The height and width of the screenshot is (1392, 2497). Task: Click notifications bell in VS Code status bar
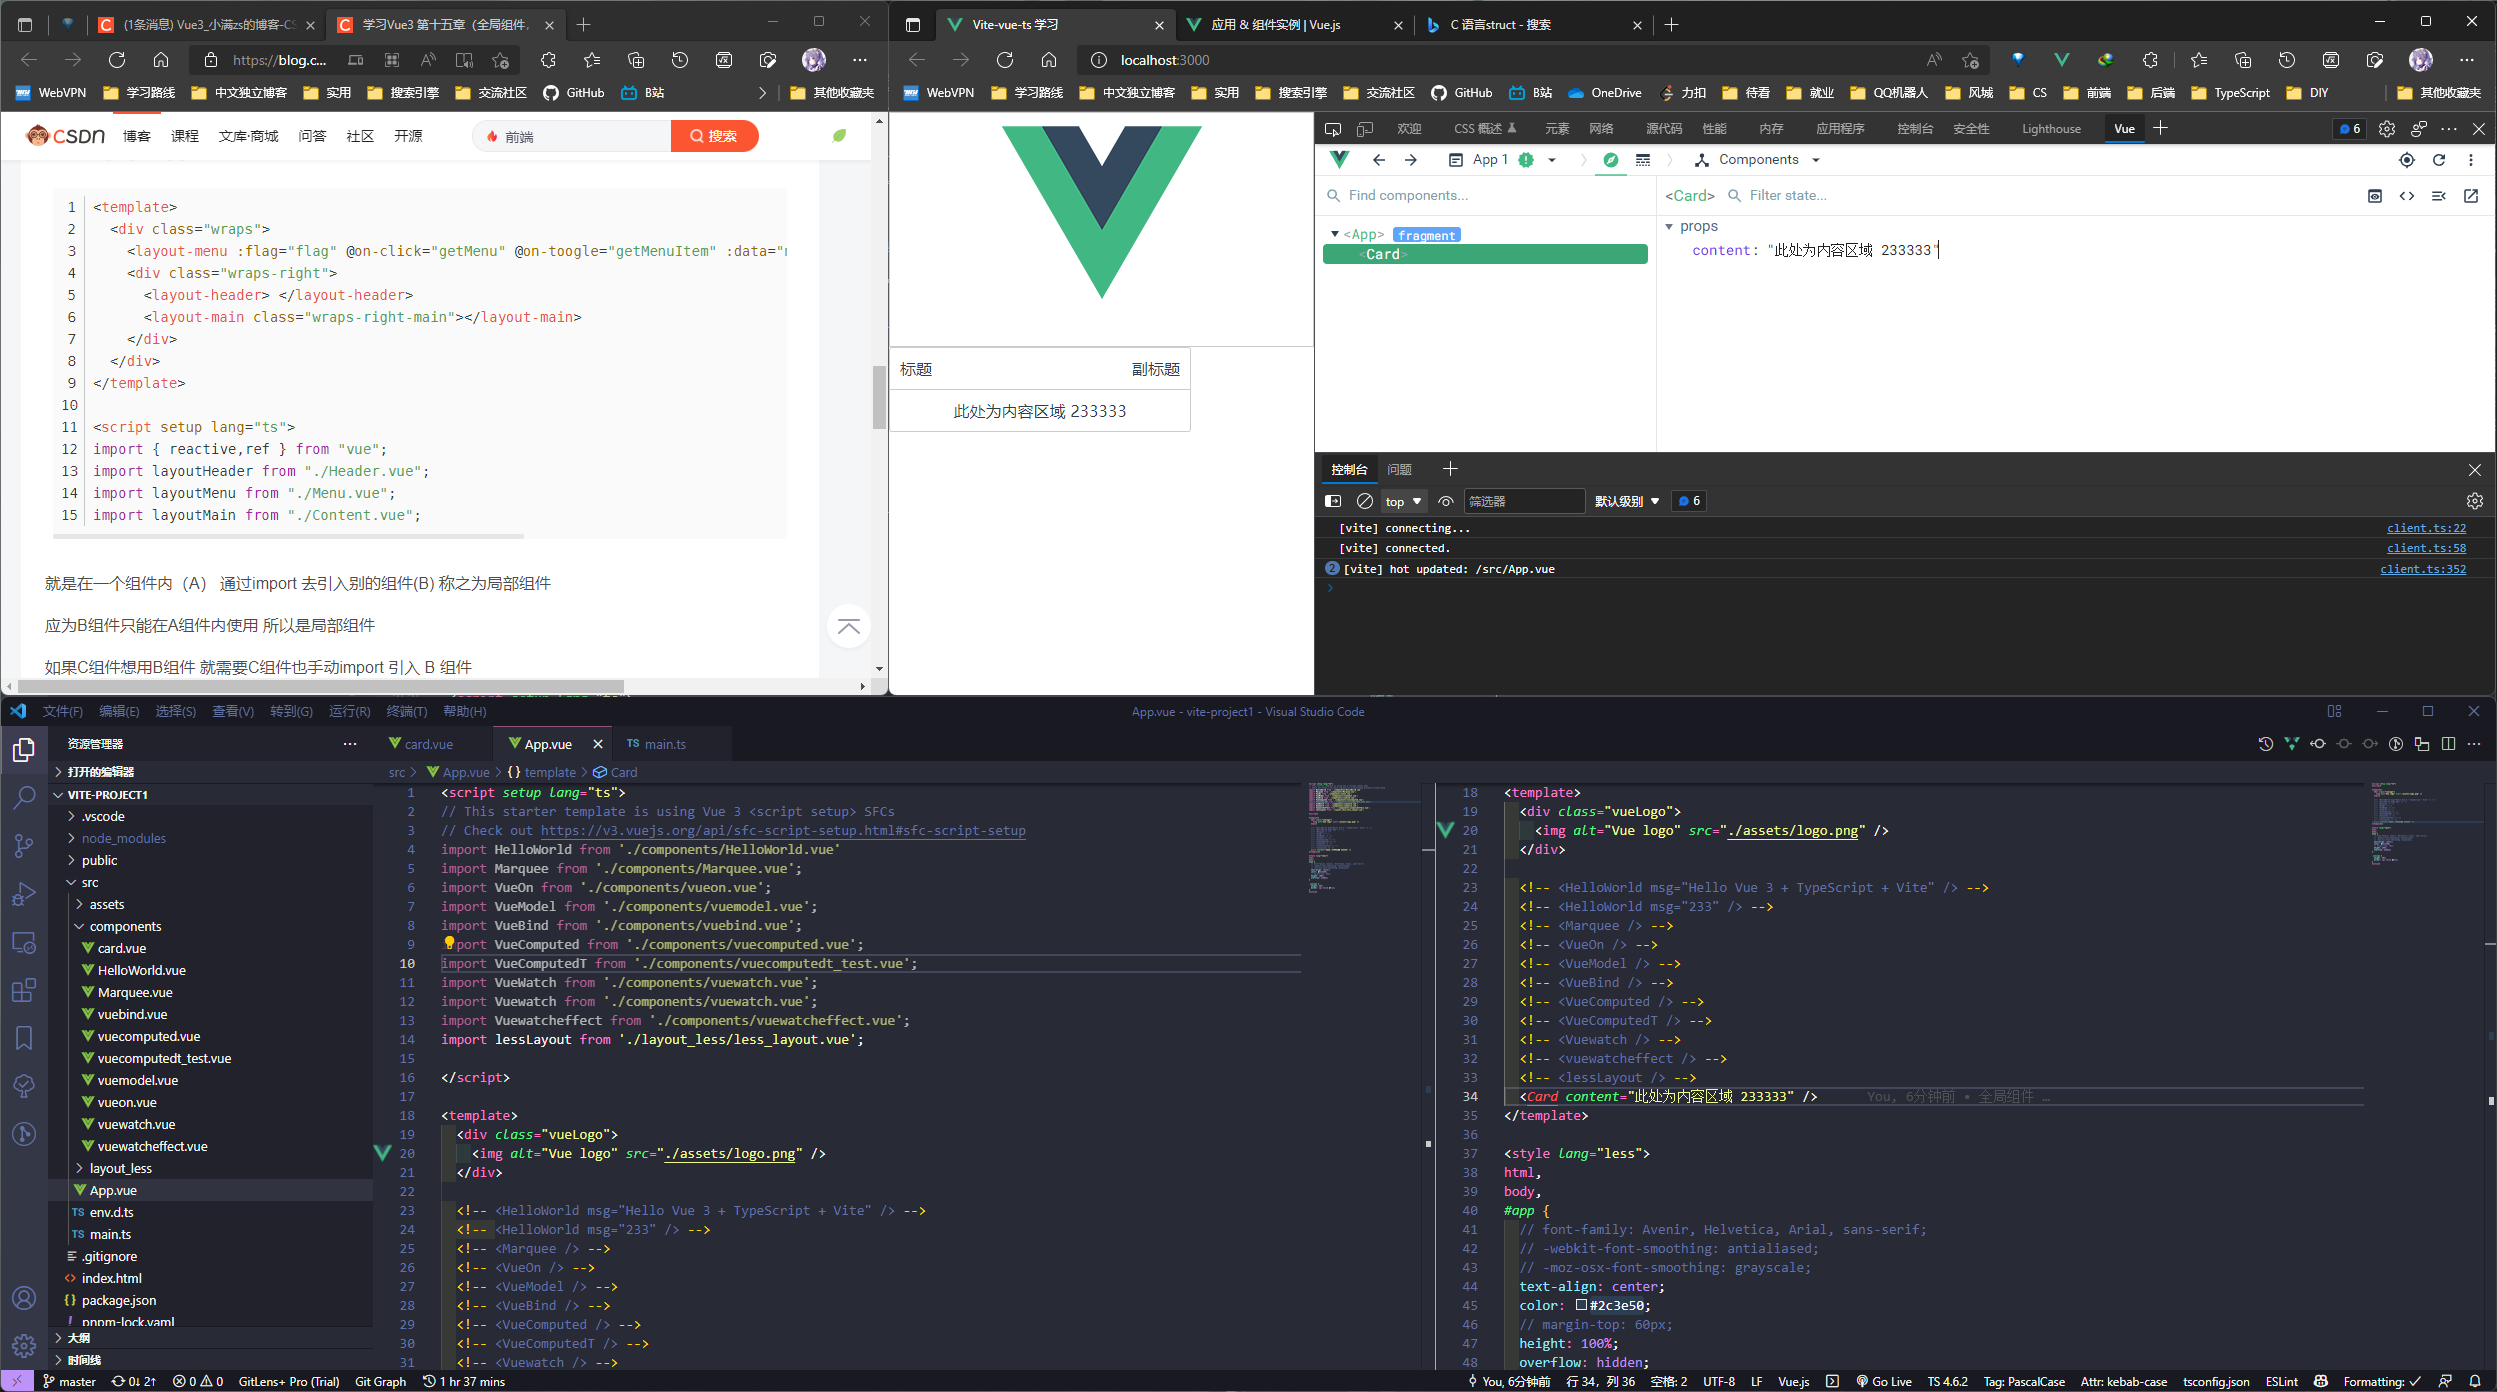[2475, 1382]
